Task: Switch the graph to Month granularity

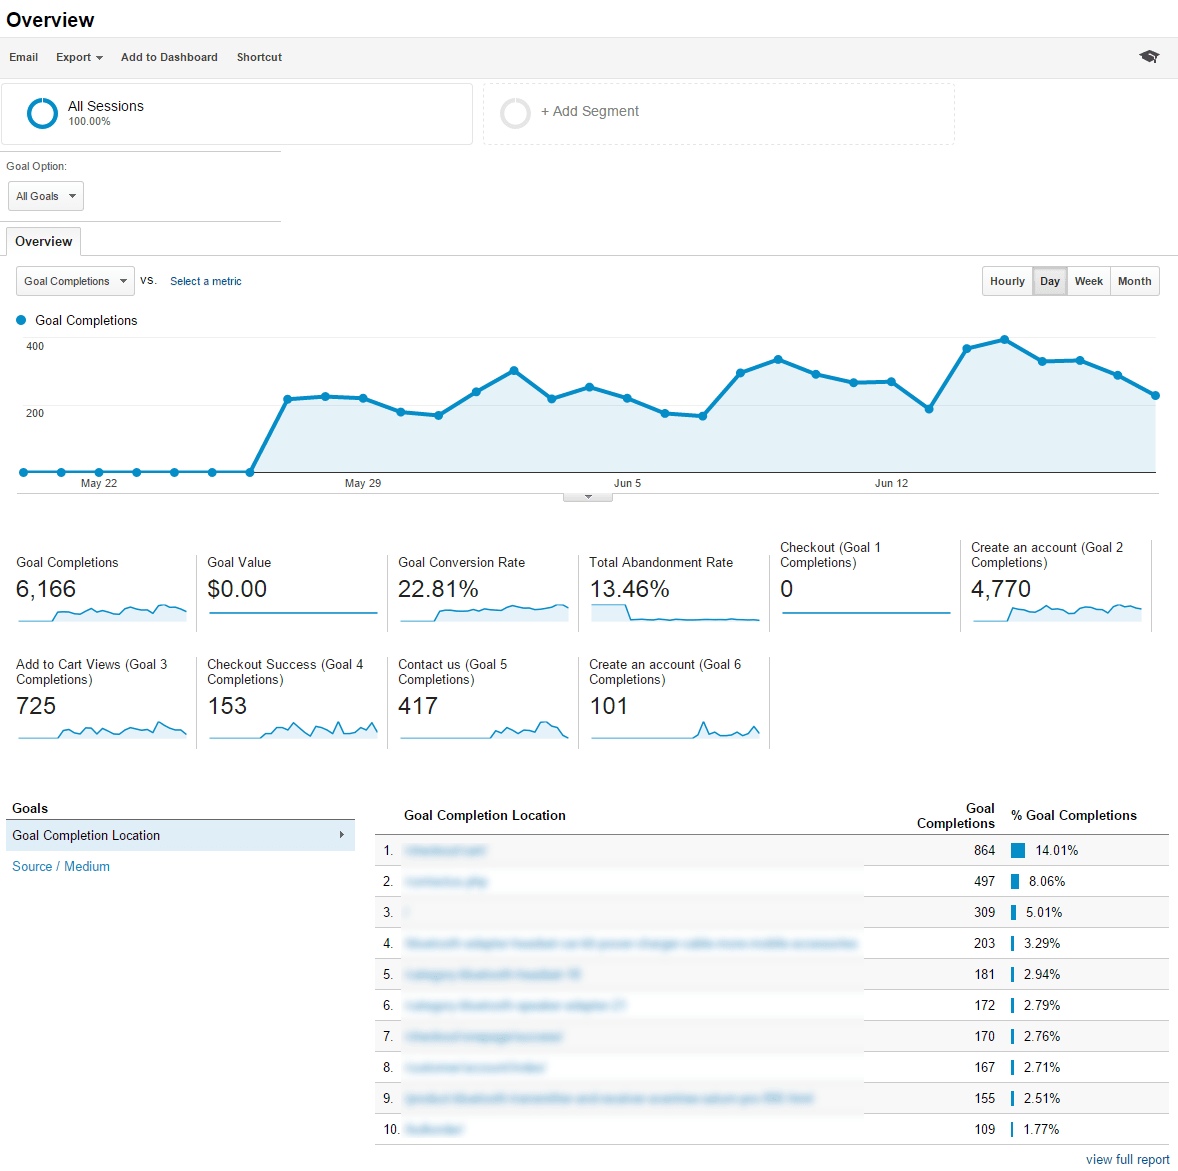Action: [x=1134, y=281]
